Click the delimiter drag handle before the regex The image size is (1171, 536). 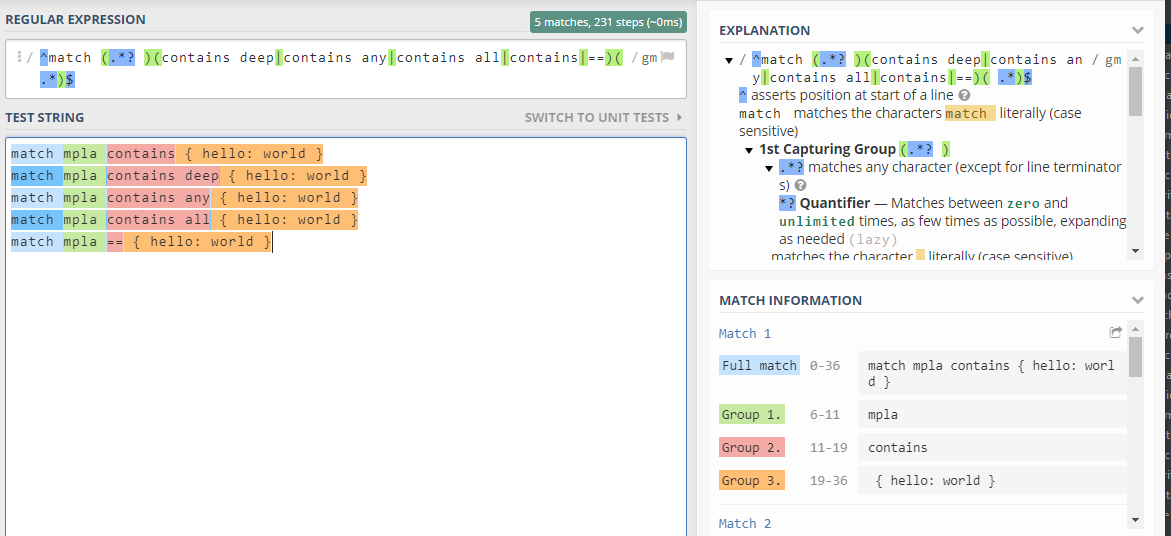[19, 57]
